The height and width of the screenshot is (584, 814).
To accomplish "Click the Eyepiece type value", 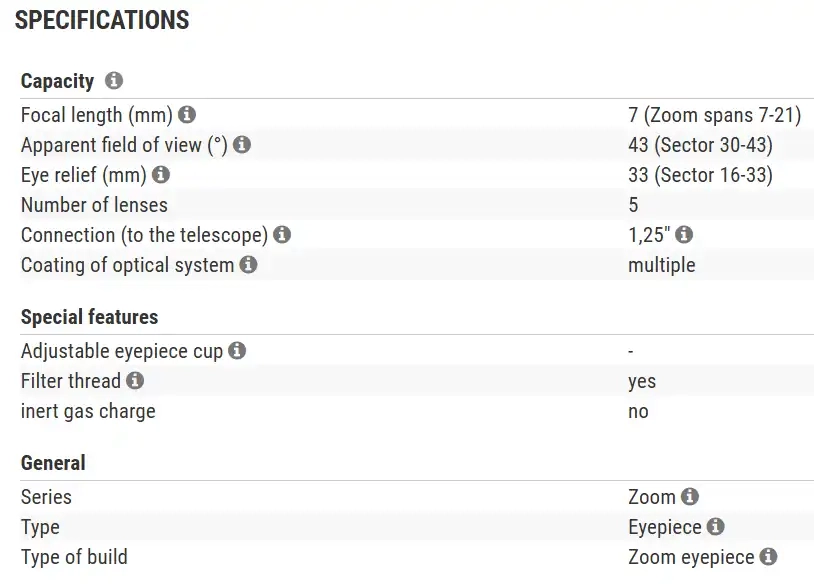I will 665,527.
